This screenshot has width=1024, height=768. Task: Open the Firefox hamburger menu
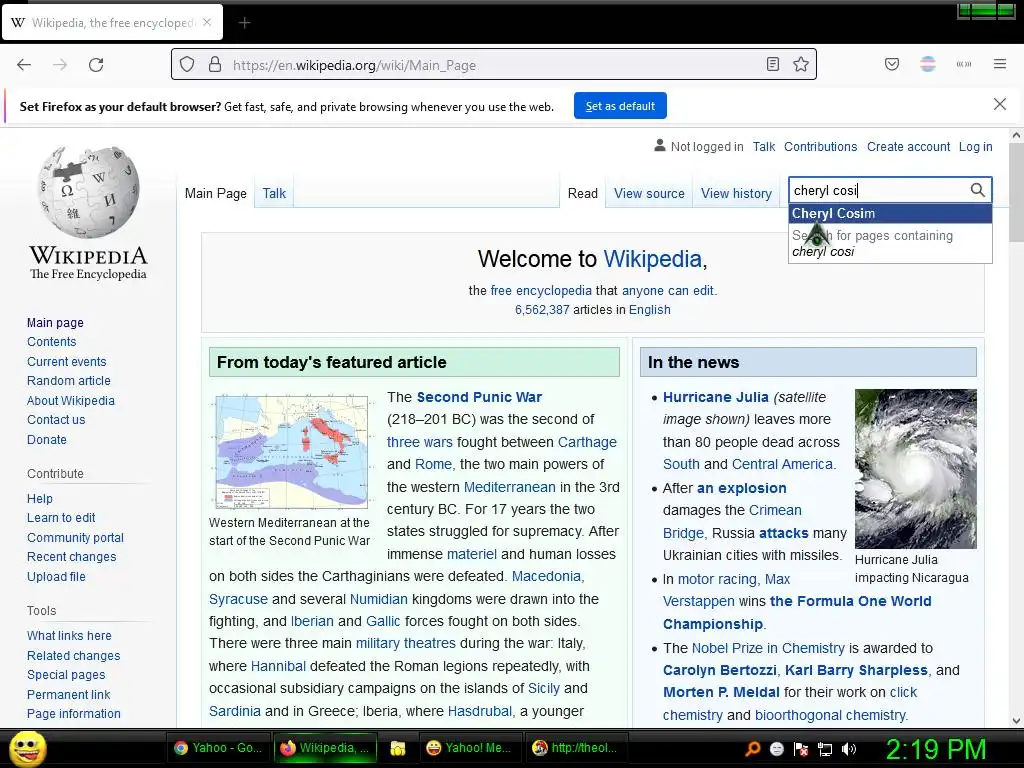click(1000, 64)
